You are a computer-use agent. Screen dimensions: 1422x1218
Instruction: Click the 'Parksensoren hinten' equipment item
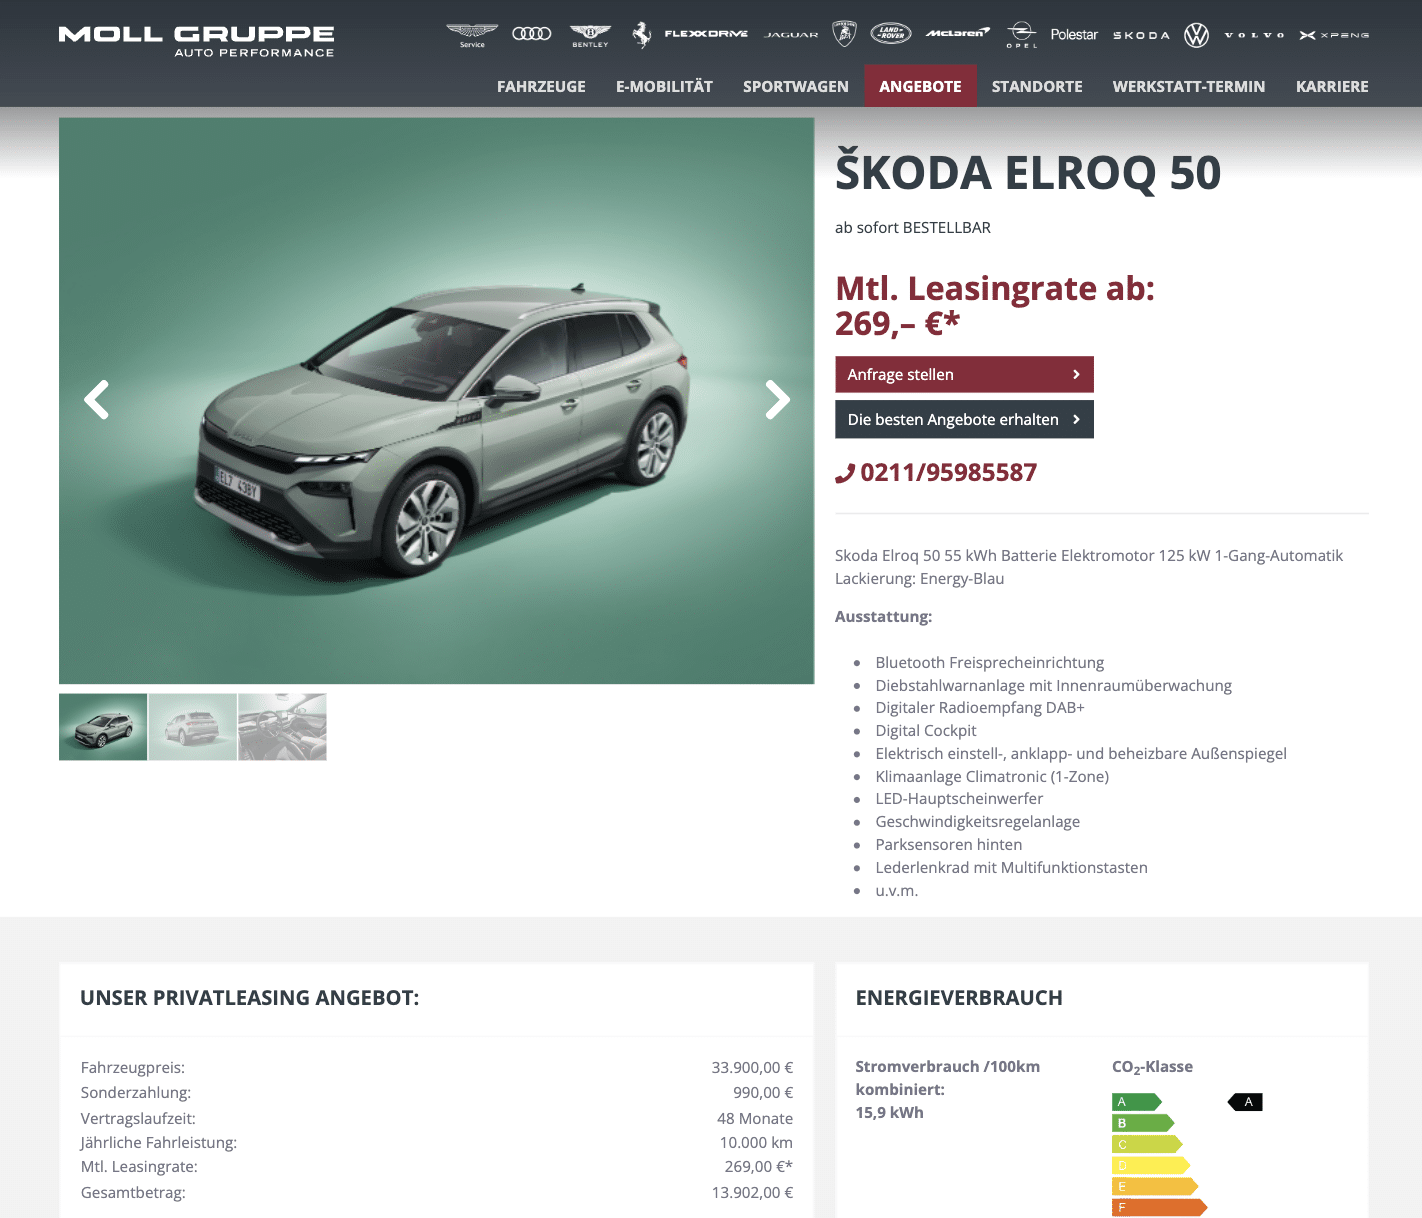coord(949,844)
